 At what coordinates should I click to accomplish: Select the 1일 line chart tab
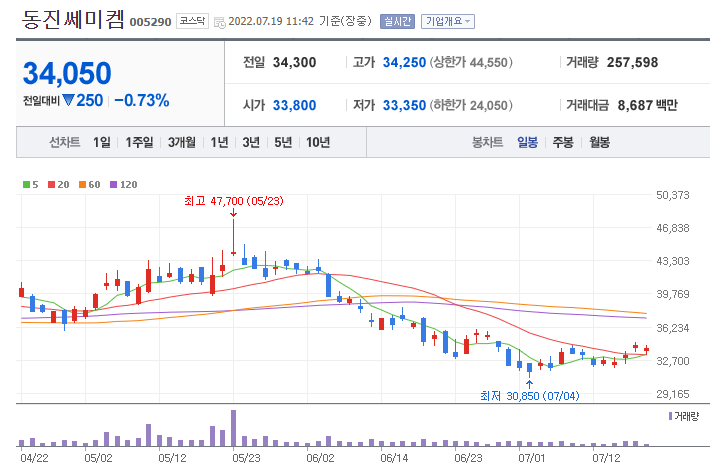point(102,143)
